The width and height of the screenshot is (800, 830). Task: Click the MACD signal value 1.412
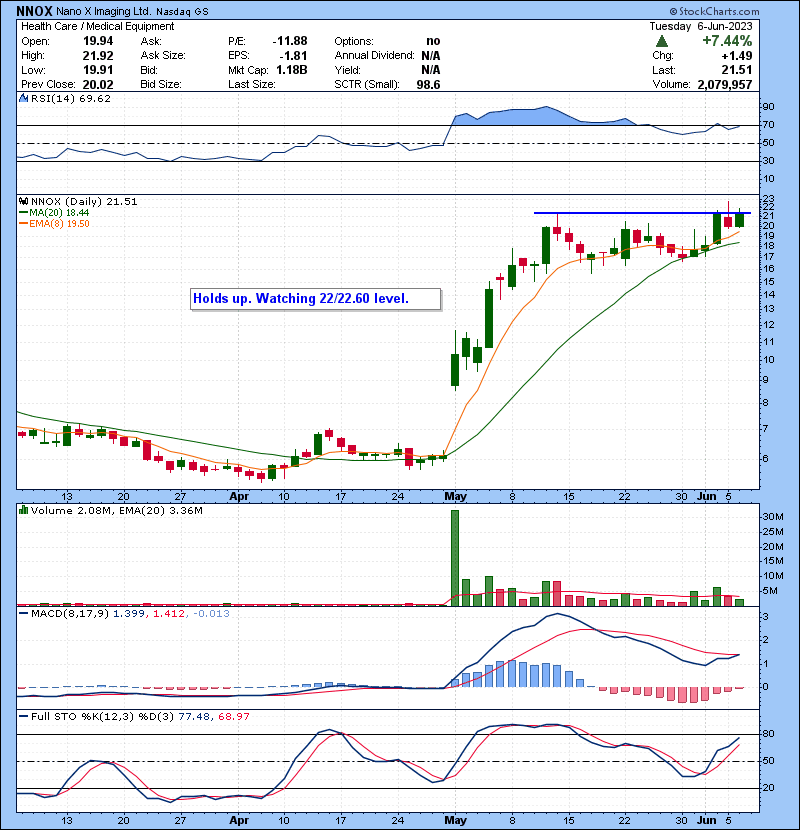click(x=169, y=614)
